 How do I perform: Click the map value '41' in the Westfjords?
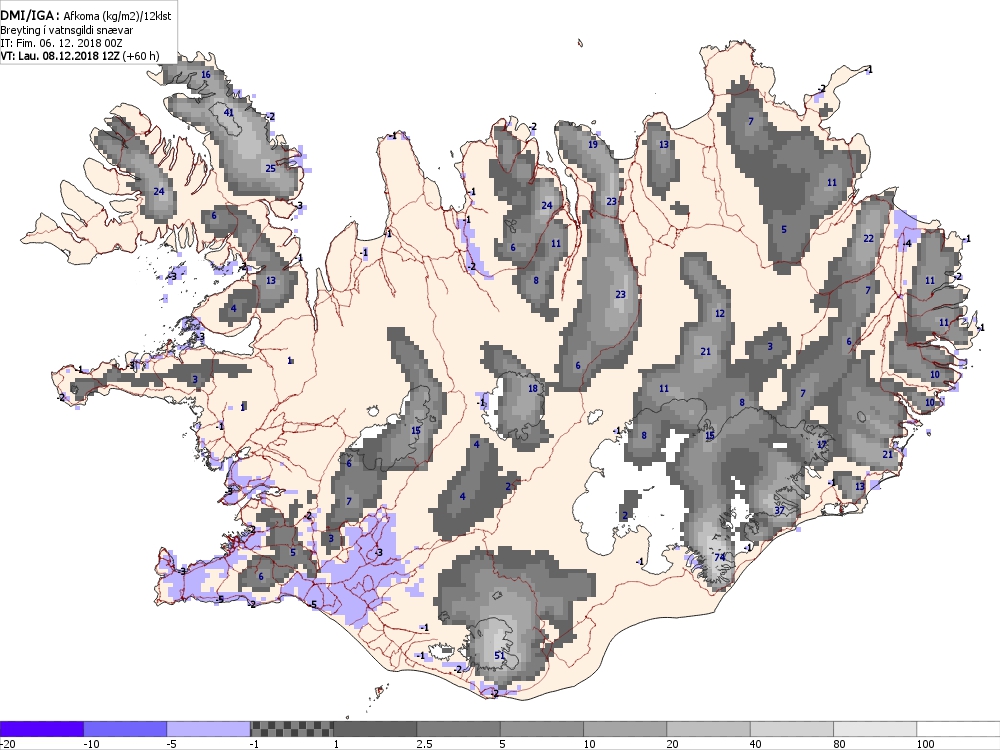(x=228, y=113)
